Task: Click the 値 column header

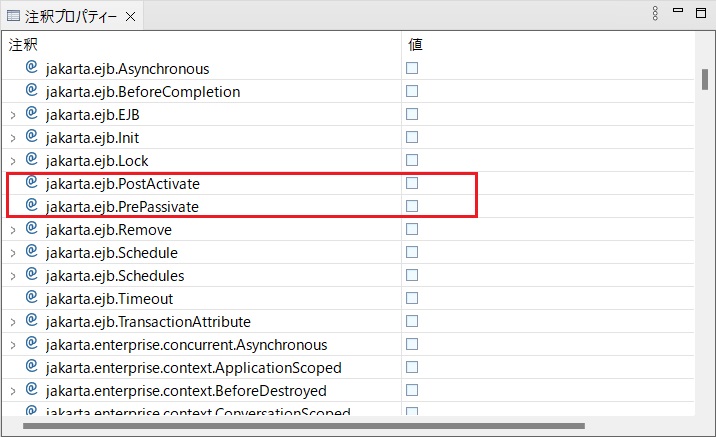Action: pyautogui.click(x=416, y=45)
